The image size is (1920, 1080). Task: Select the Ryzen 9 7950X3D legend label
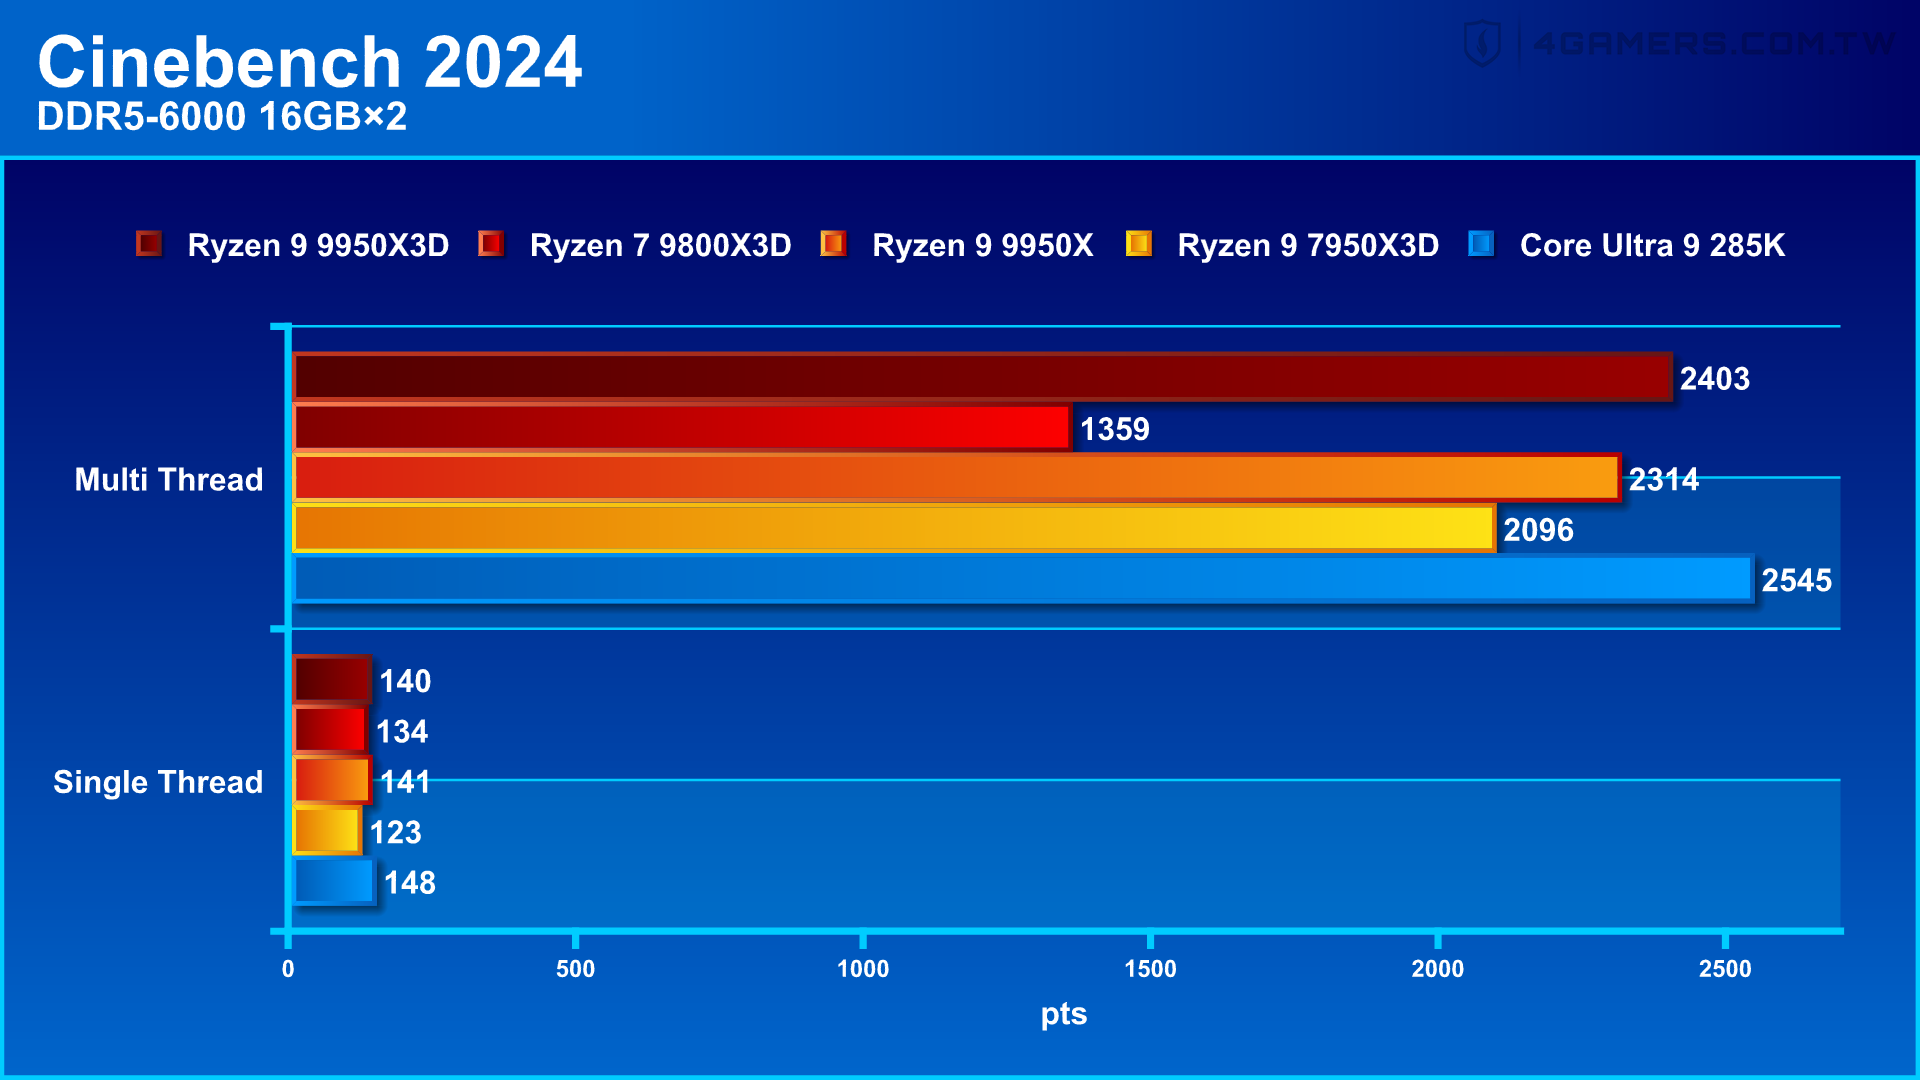1308,245
